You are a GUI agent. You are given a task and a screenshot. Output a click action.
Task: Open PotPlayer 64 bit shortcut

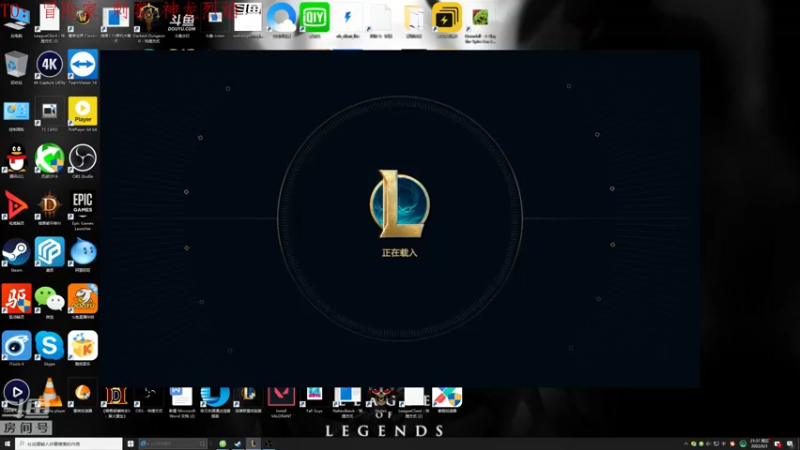[83, 112]
